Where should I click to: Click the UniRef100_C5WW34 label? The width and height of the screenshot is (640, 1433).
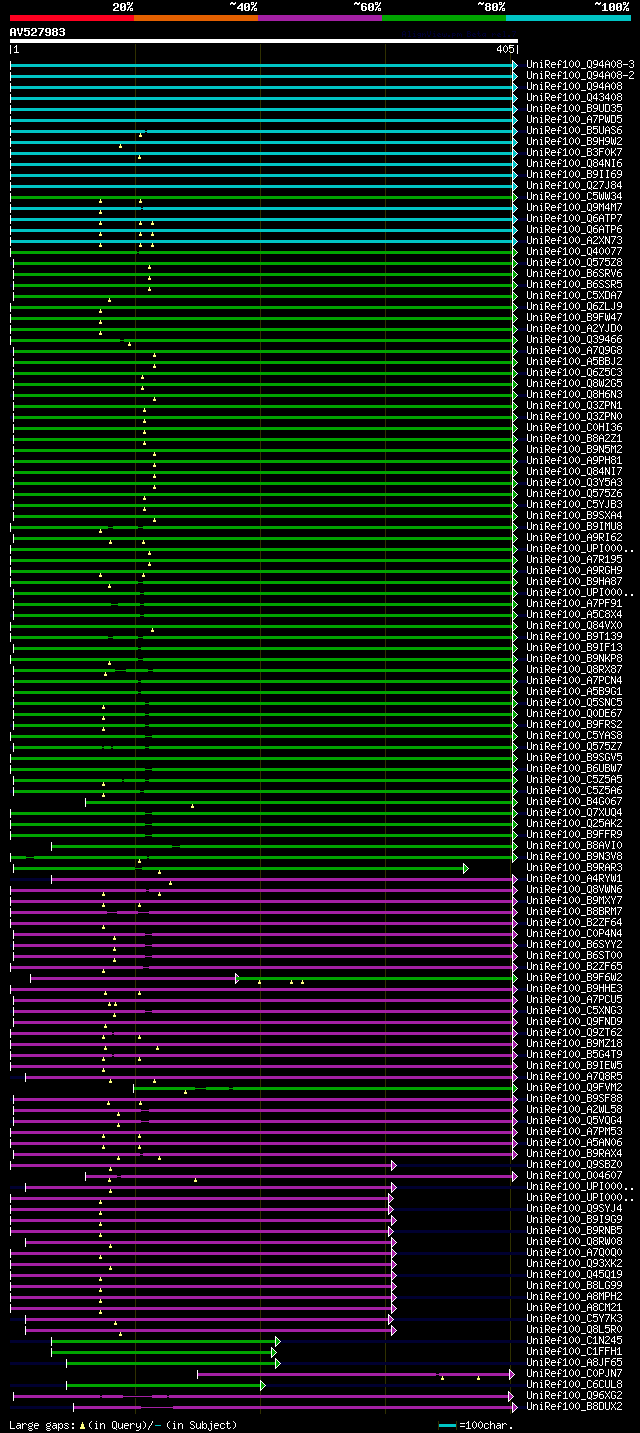(x=574, y=196)
